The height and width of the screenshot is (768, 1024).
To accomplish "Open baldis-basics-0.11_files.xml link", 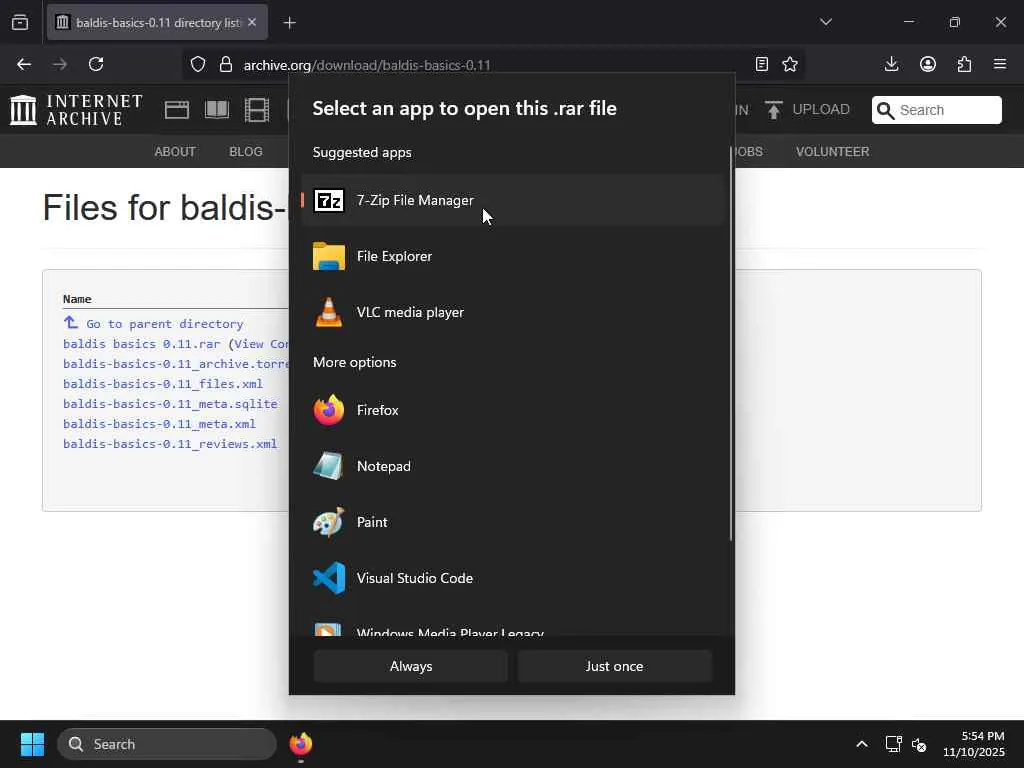I will (x=163, y=384).
